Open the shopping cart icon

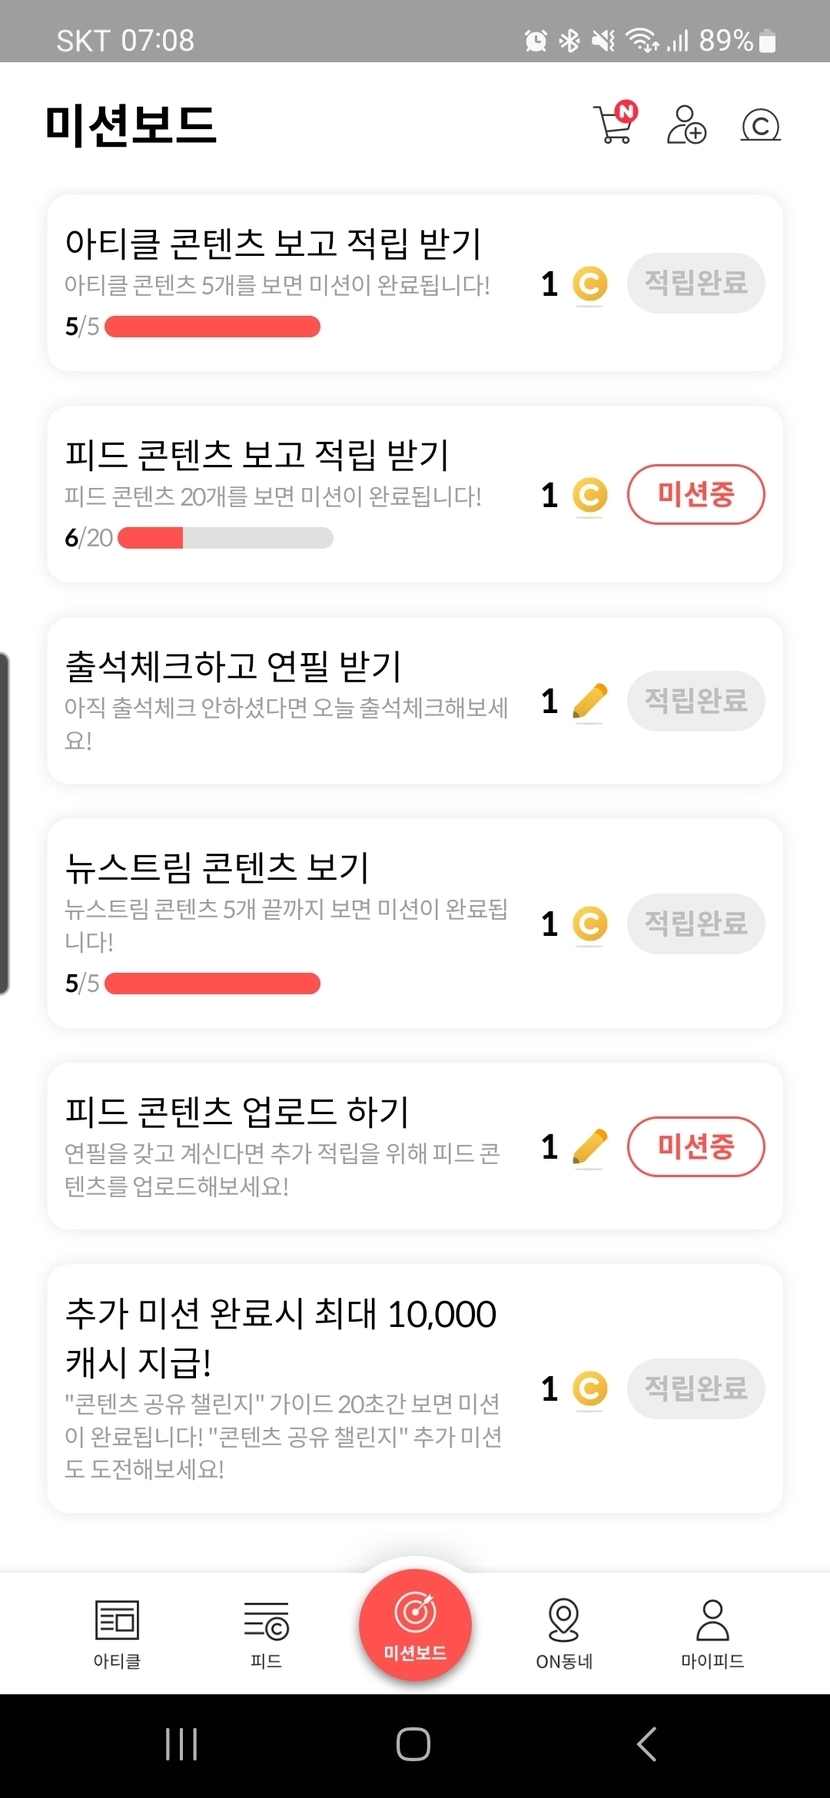point(614,125)
